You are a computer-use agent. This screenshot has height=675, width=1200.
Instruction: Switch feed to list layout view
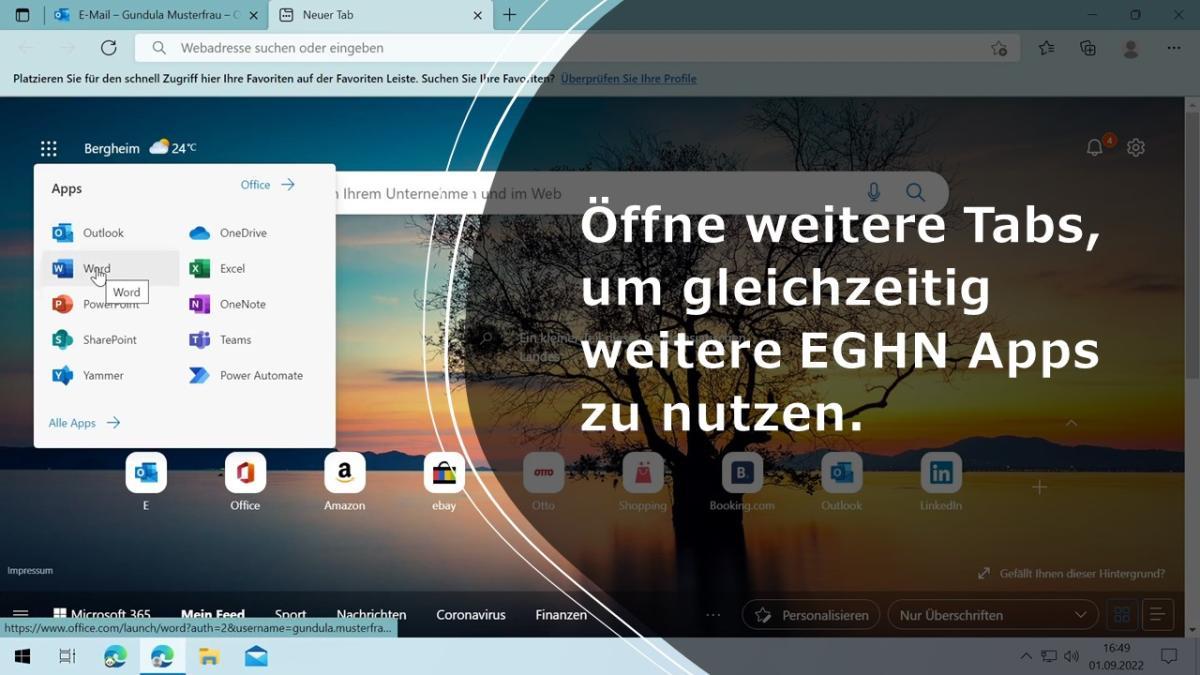pos(1157,615)
